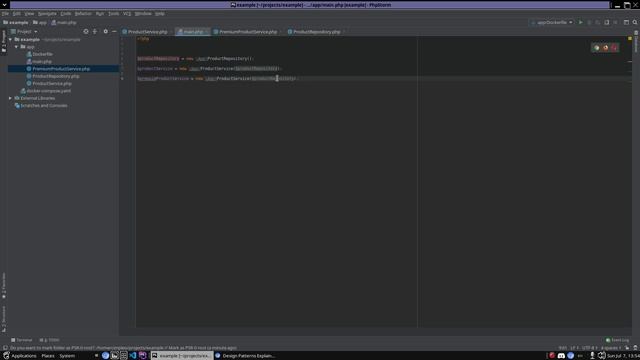Click the main.php breadcrumb in navigation bar
The height and width of the screenshot is (360, 640).
click(x=64, y=22)
